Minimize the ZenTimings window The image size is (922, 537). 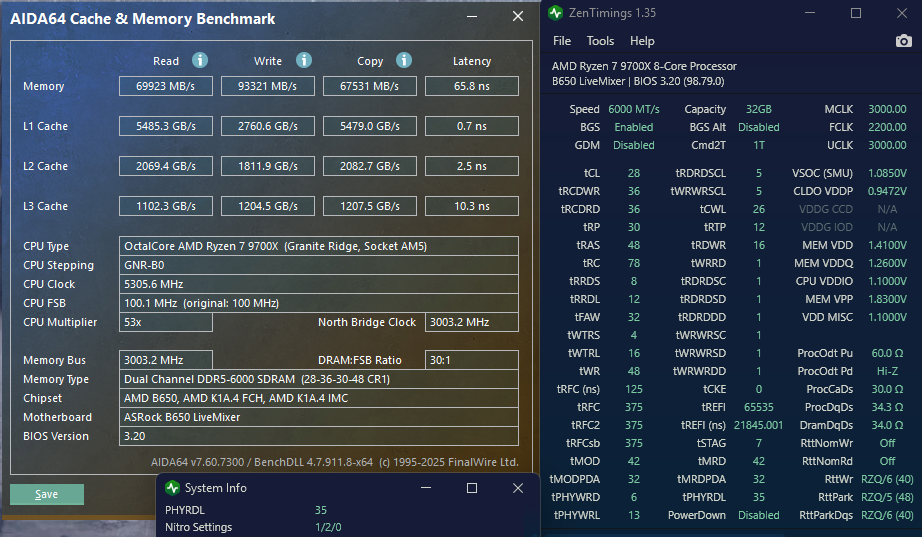pos(810,13)
